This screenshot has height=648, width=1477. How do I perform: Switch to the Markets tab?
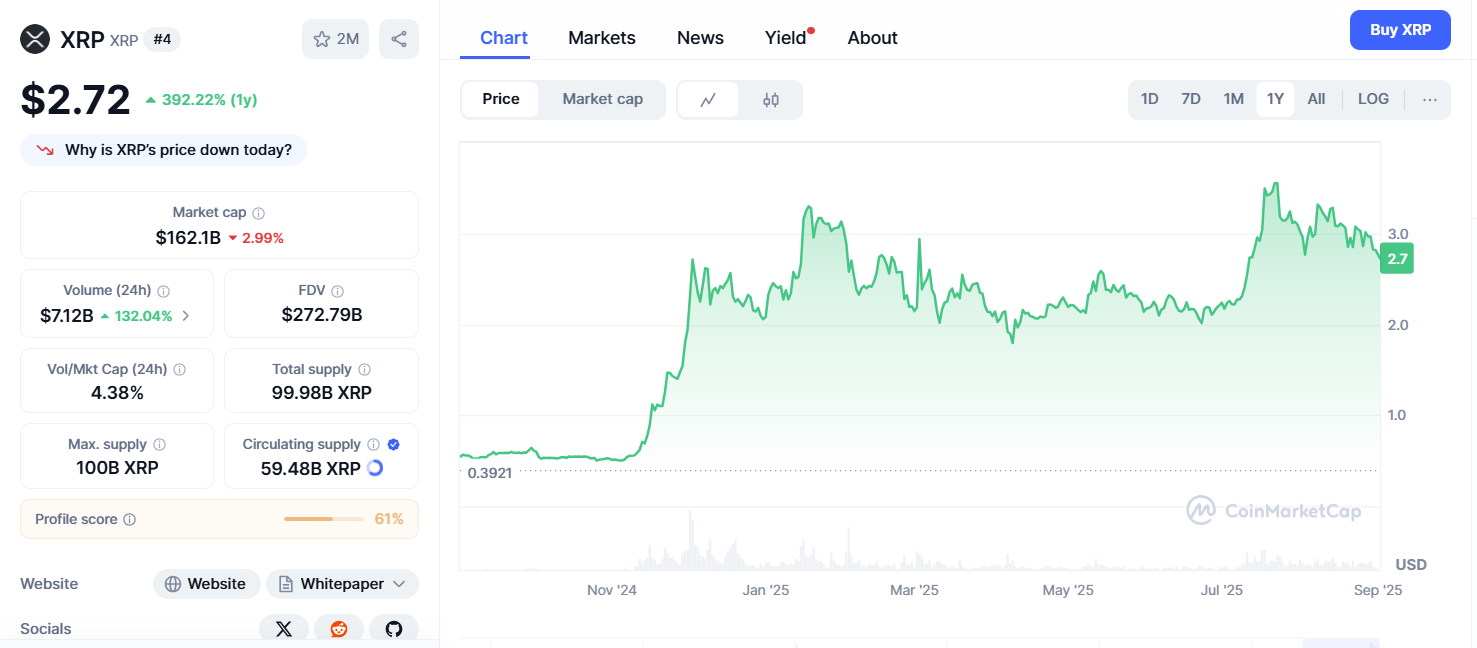[602, 38]
